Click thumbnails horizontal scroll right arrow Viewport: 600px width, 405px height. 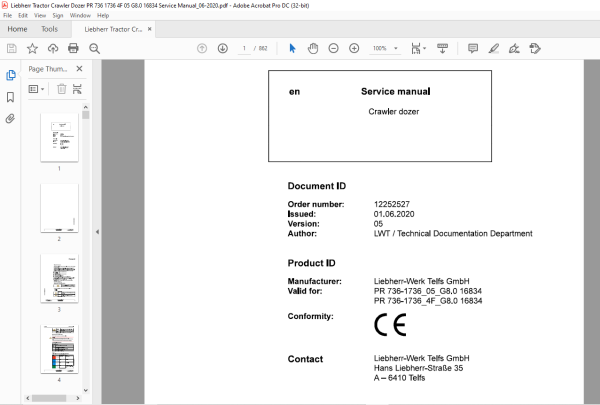tap(78, 398)
